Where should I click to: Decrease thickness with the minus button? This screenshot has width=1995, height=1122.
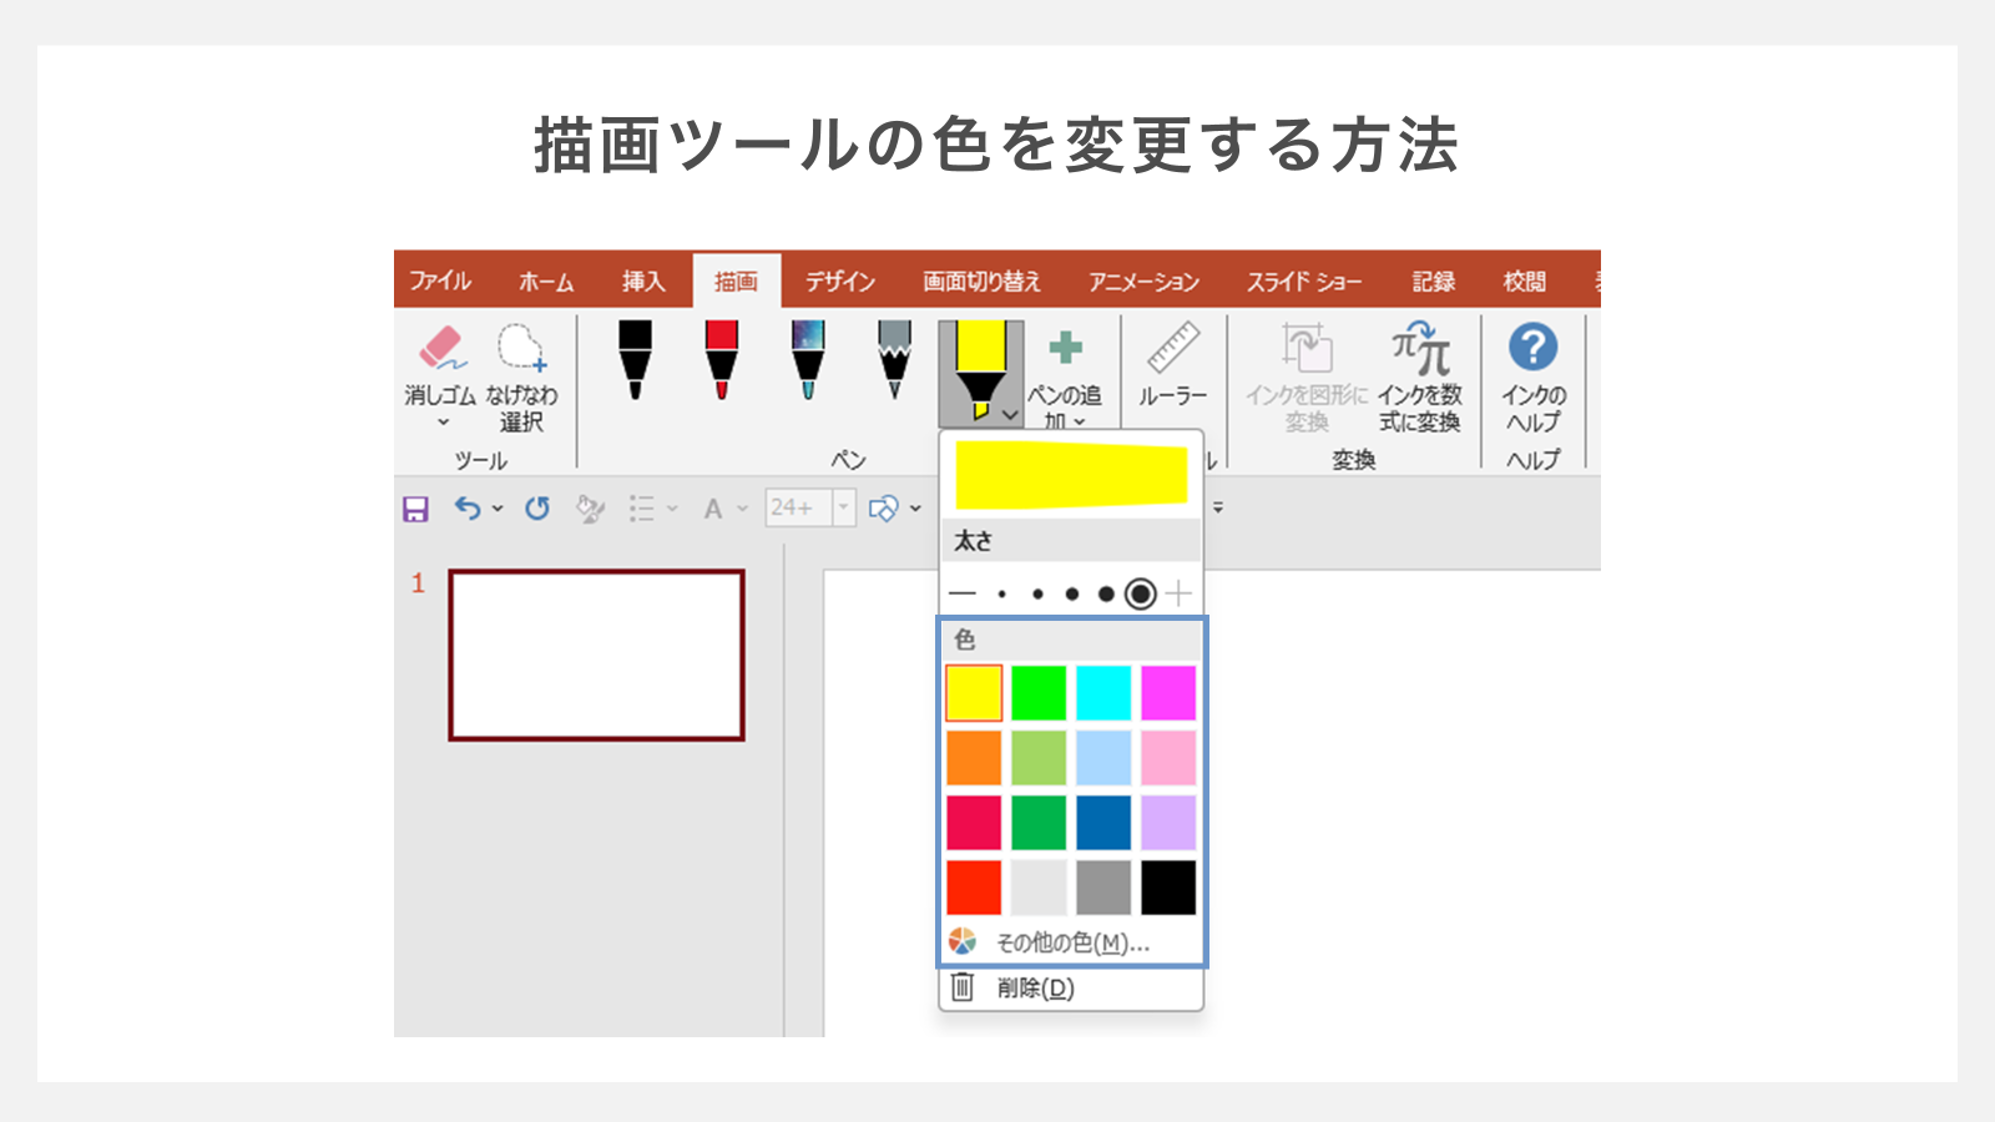pyautogui.click(x=962, y=594)
